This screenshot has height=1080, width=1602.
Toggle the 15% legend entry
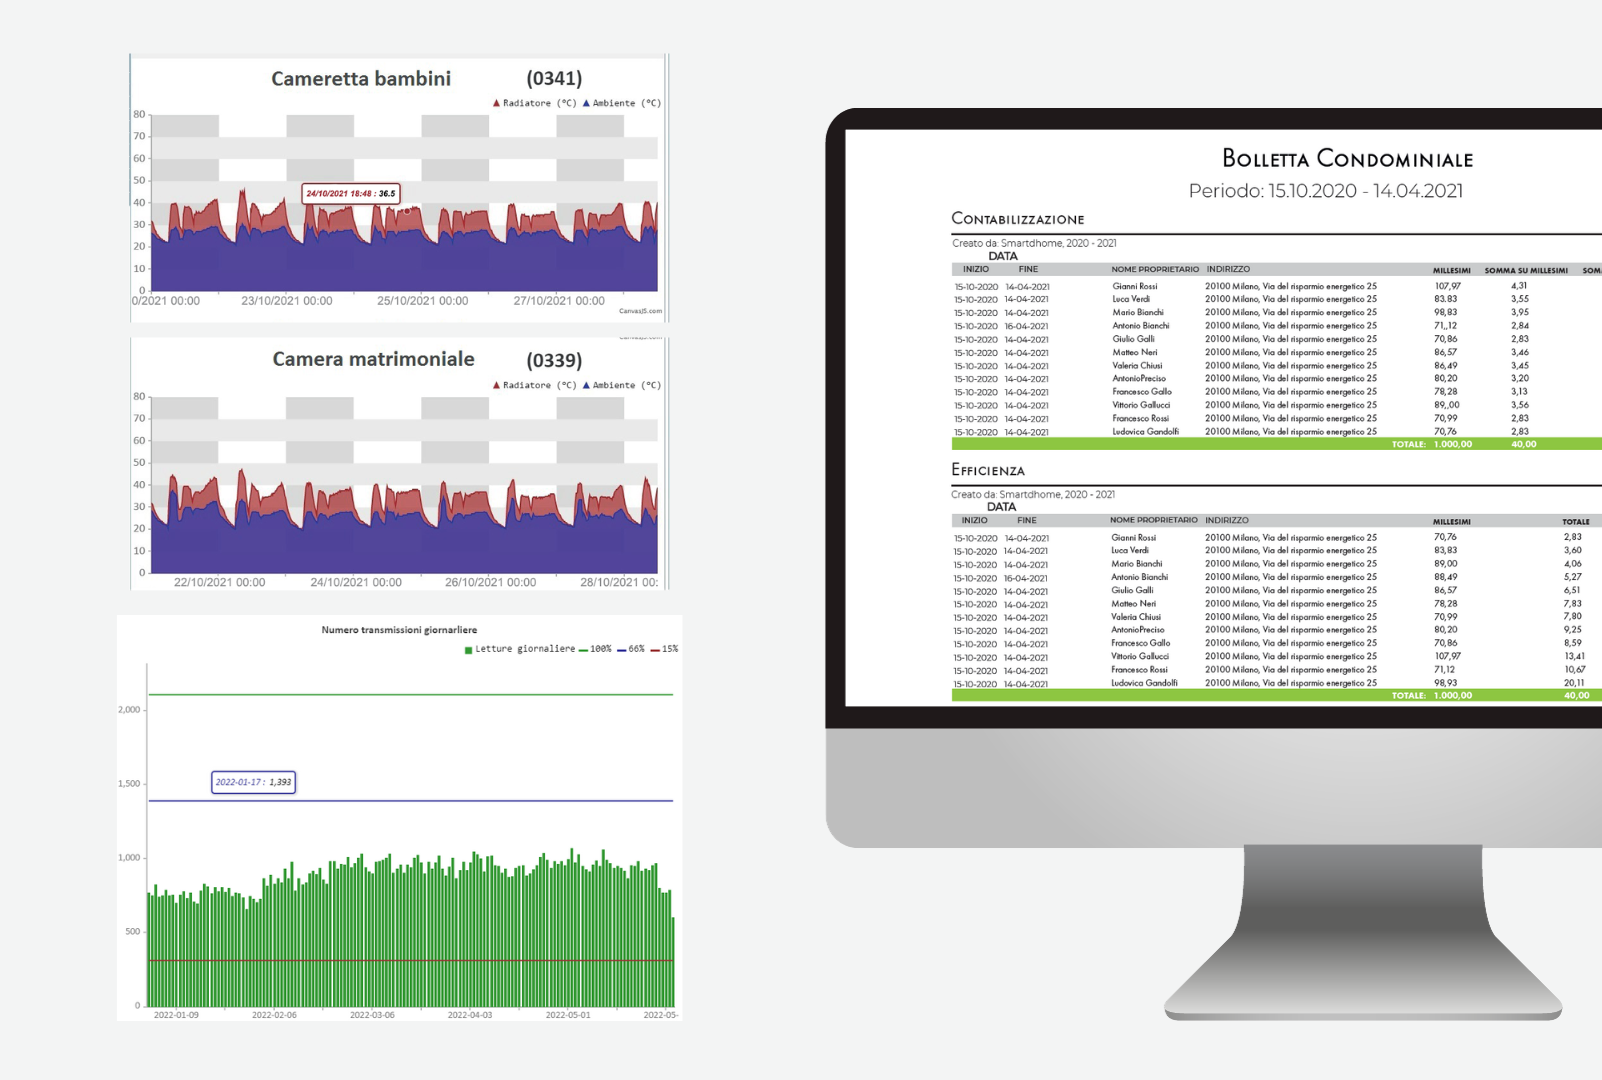point(664,649)
